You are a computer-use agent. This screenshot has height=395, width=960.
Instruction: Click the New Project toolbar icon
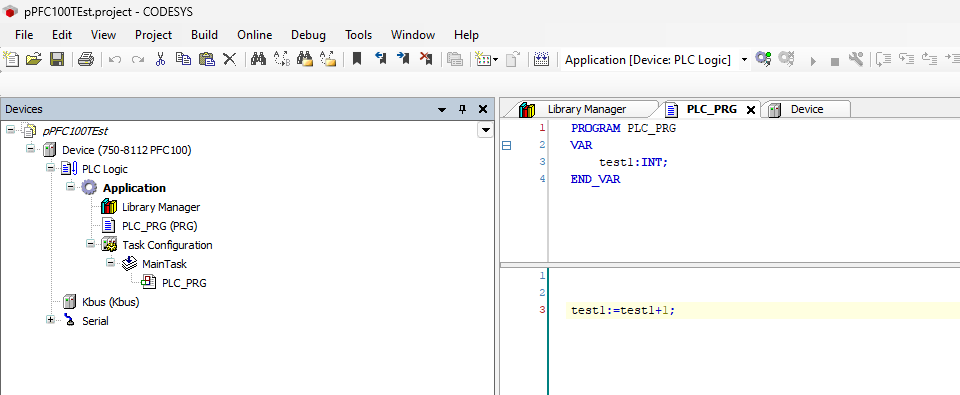tap(12, 59)
